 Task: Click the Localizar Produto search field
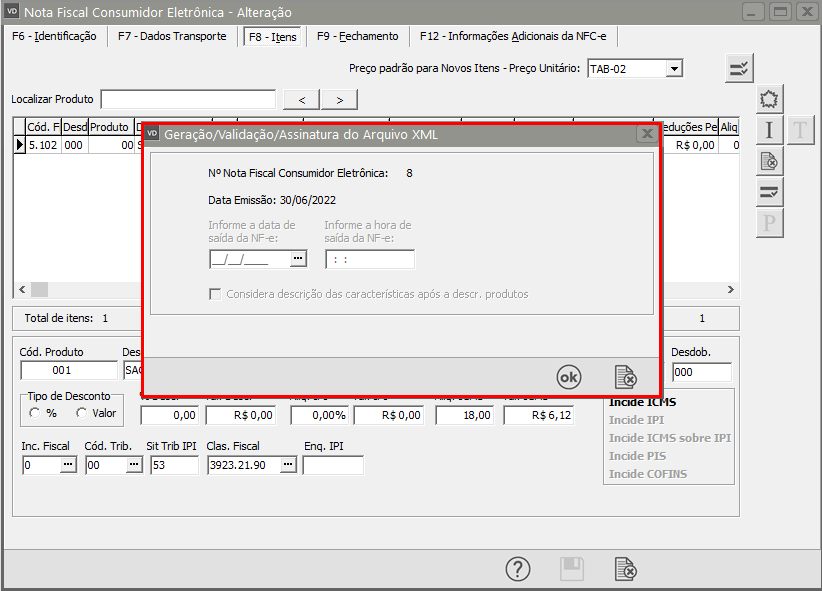click(x=188, y=99)
